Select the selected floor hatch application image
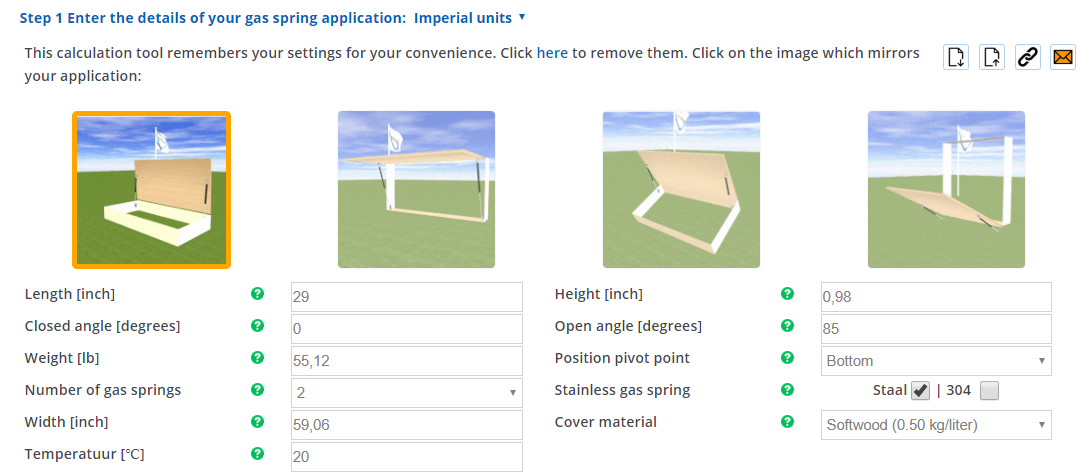Viewport: 1092px width, 473px height. click(152, 190)
